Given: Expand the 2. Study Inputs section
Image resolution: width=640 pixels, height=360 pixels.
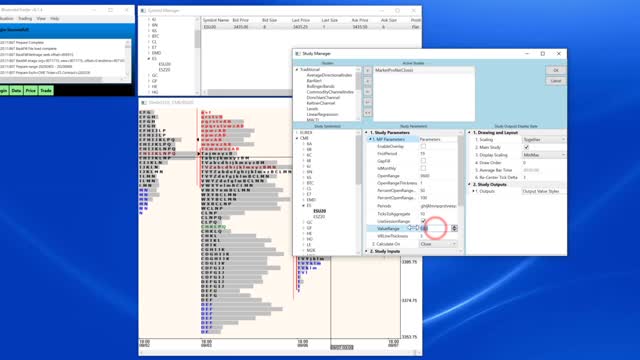Looking at the screenshot, I should 366,251.
